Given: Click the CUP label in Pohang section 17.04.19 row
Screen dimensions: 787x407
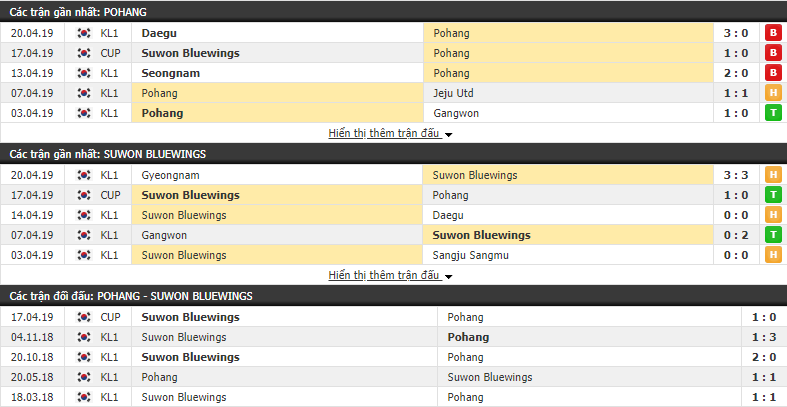Looking at the screenshot, I should pos(110,53).
